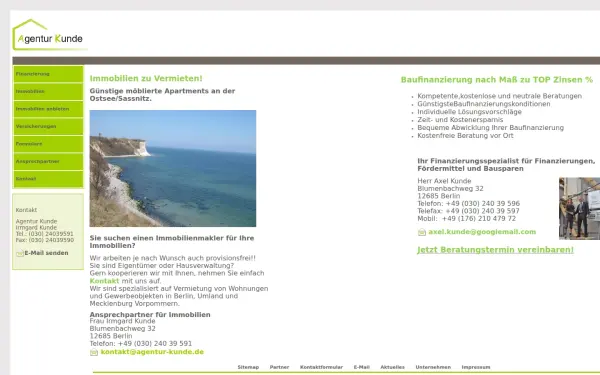Open the Sitemap footer link
Viewport: 600px width, 375px height.
click(x=248, y=367)
